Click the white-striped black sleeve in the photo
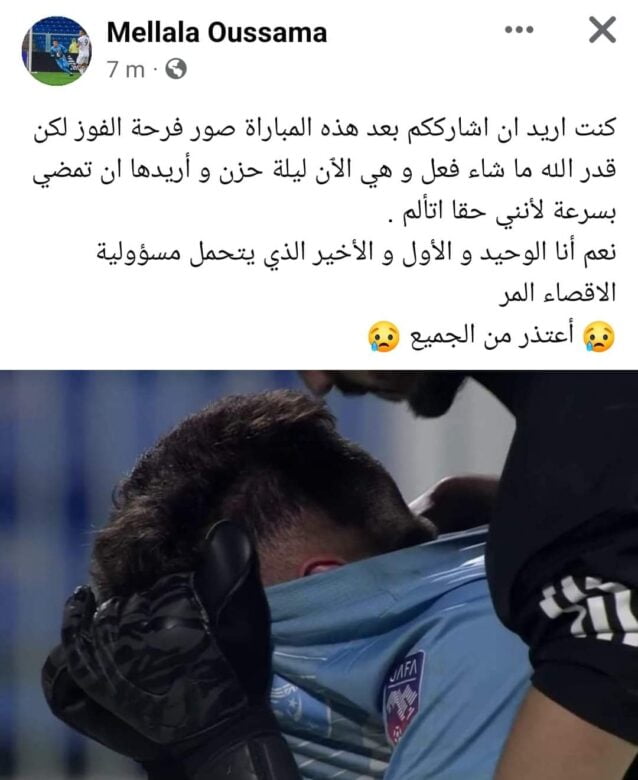 click(587, 609)
